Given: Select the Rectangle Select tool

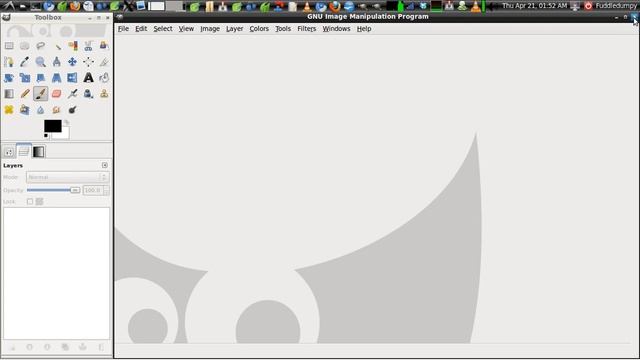Looking at the screenshot, I should [x=9, y=46].
